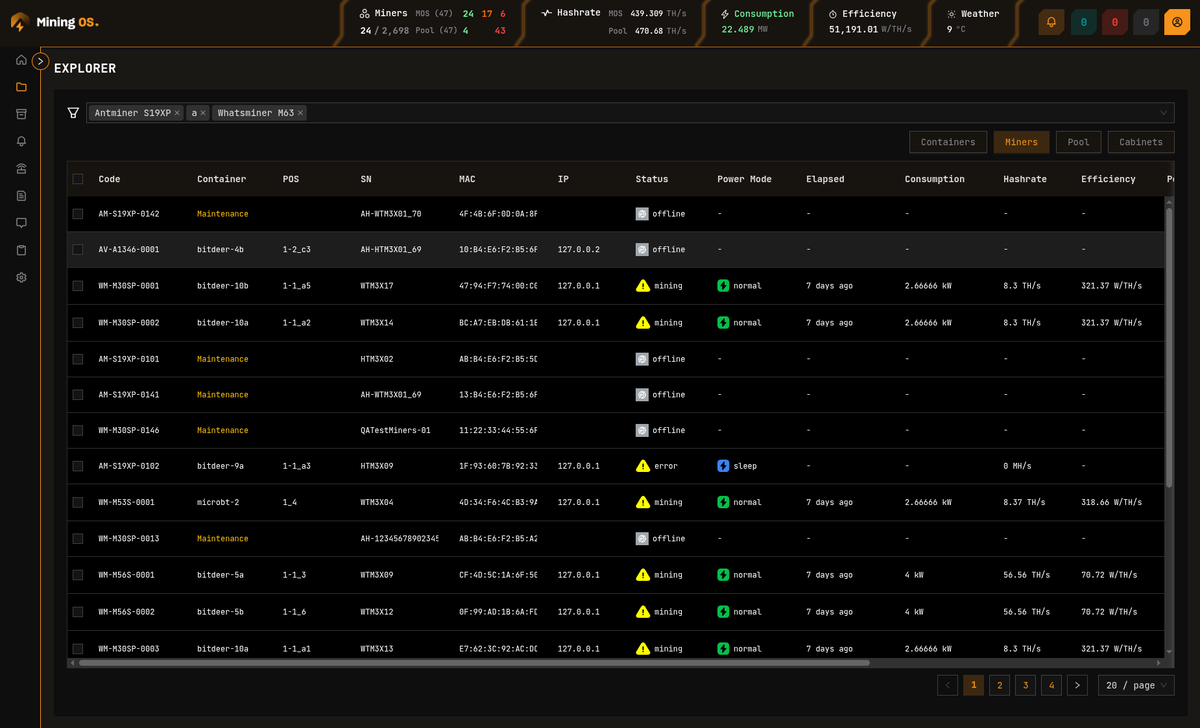Go to next page arrow
The image size is (1200, 728).
tap(1077, 685)
